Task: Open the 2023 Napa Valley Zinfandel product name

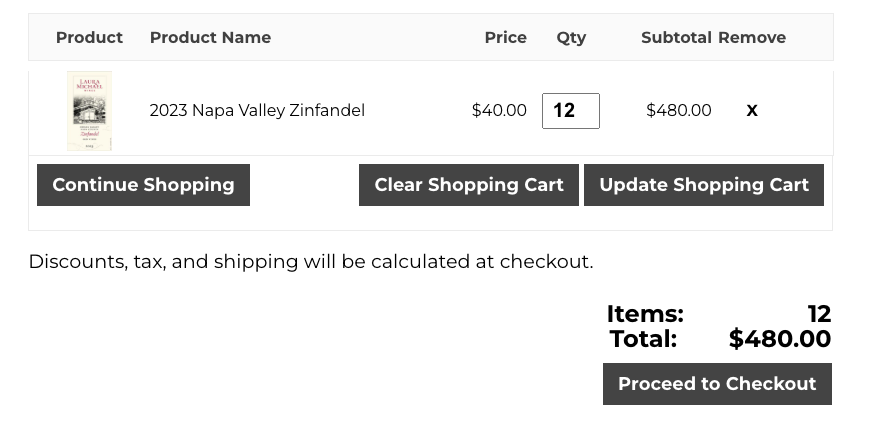Action: [257, 111]
